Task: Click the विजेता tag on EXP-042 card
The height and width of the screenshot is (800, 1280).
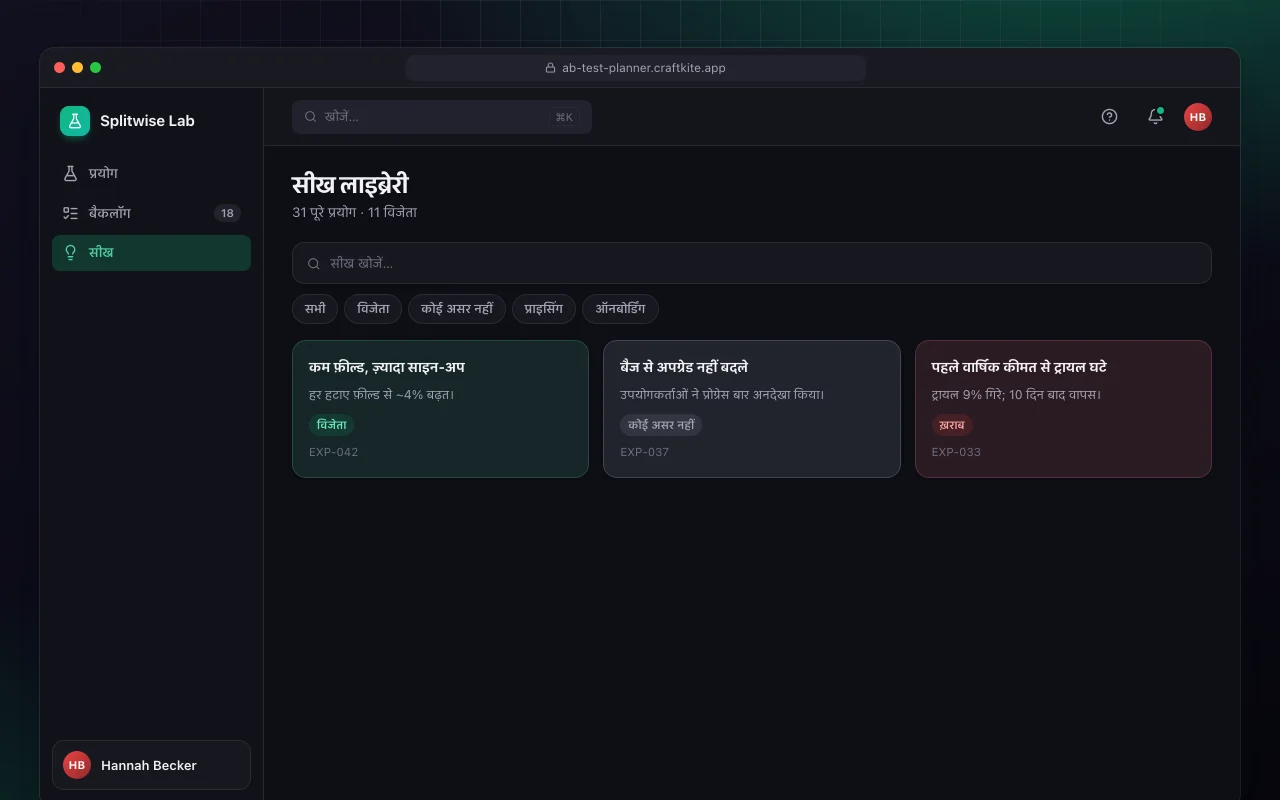Action: 332,425
